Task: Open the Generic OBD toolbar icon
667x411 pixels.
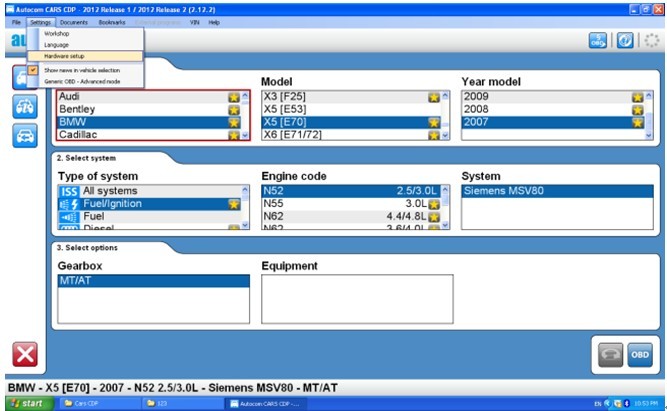Action: coord(597,40)
